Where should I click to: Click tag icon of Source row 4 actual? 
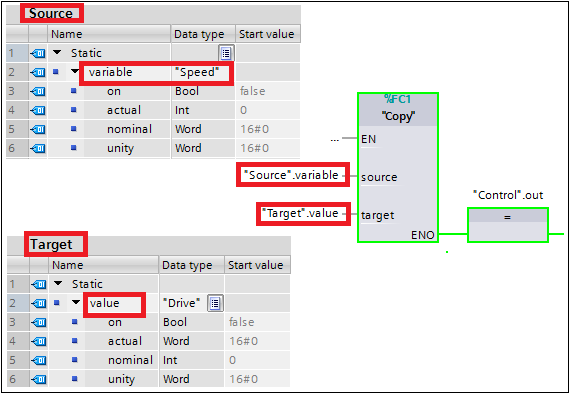click(x=38, y=110)
